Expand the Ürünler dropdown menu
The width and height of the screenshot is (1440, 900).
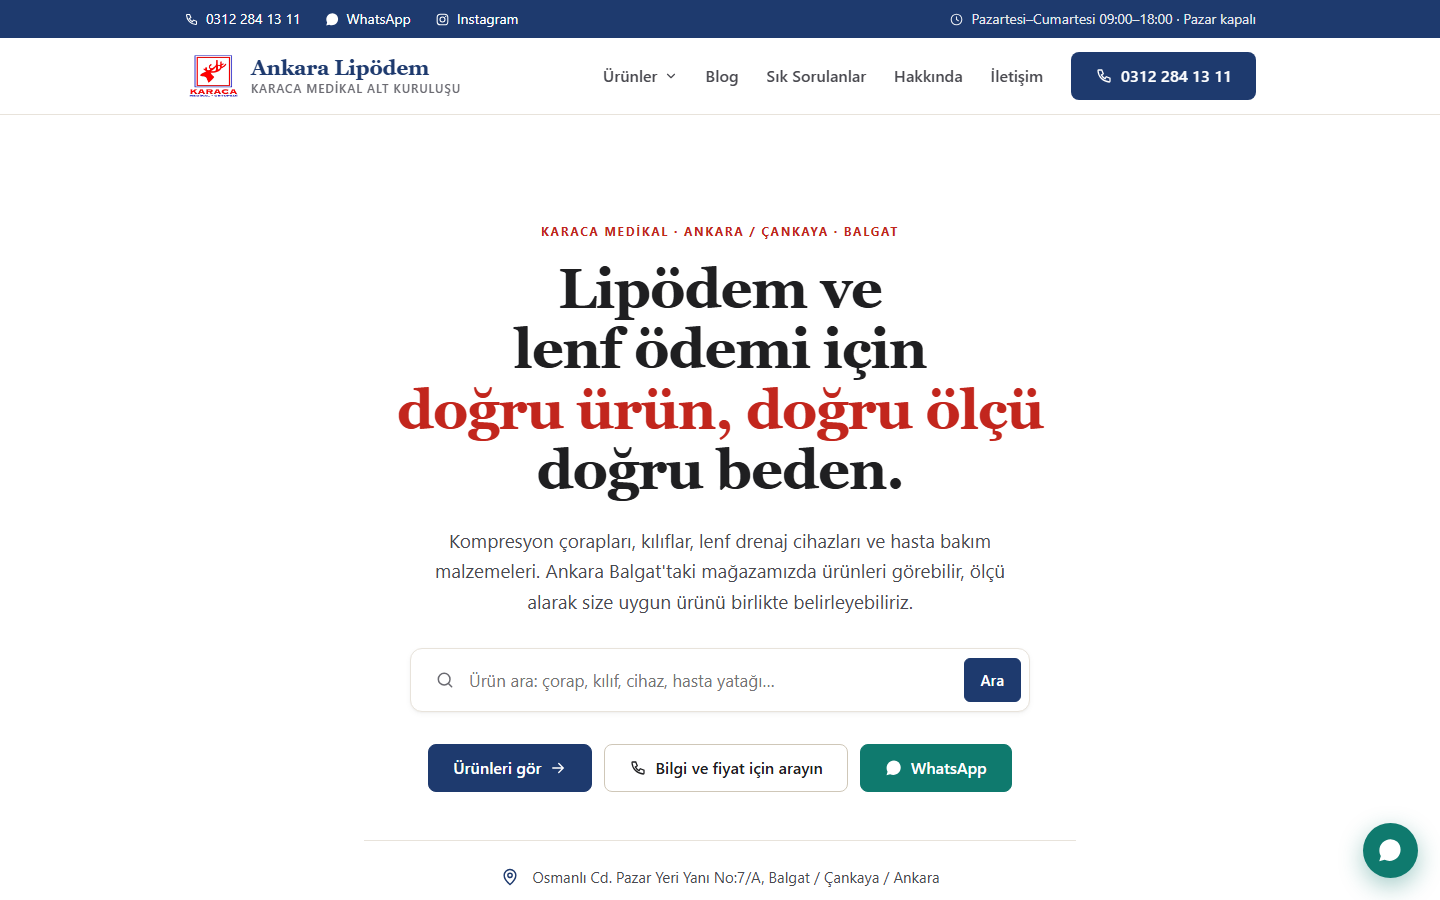640,76
